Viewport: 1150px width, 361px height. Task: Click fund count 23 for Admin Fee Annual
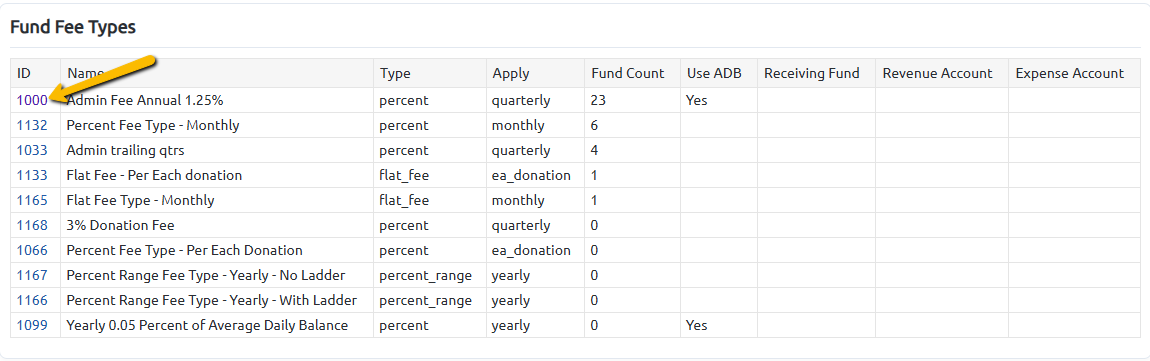click(598, 101)
